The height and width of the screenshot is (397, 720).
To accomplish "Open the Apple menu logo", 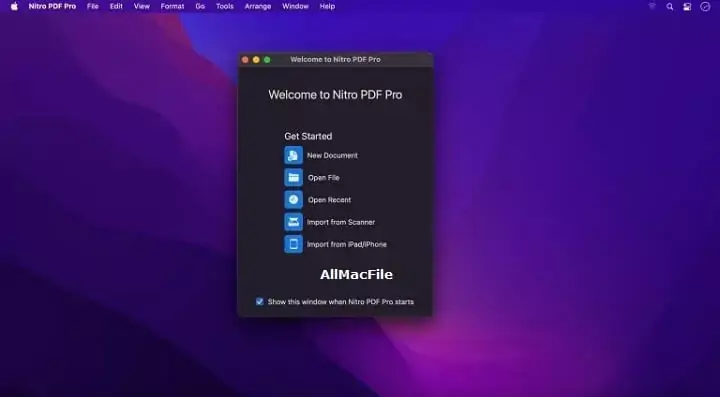I will tap(14, 6).
